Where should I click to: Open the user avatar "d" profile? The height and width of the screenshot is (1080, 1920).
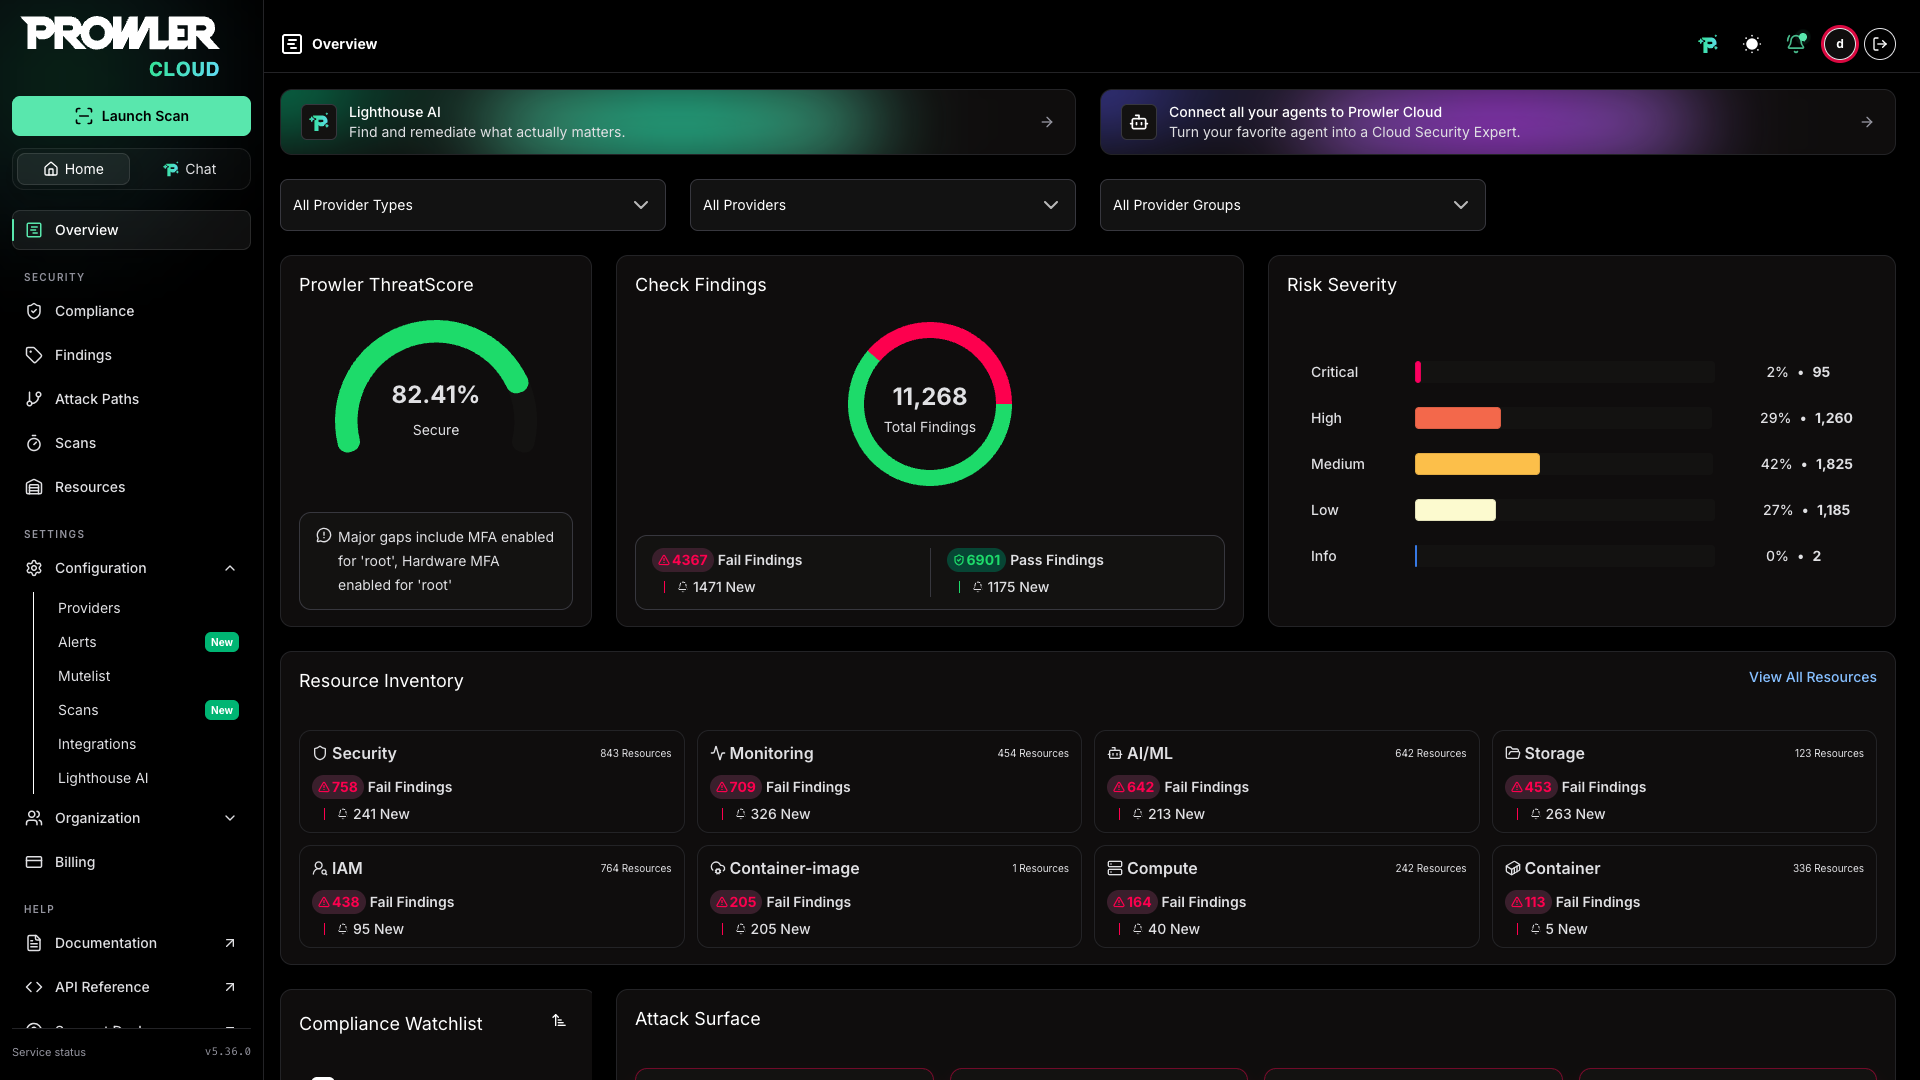point(1840,44)
